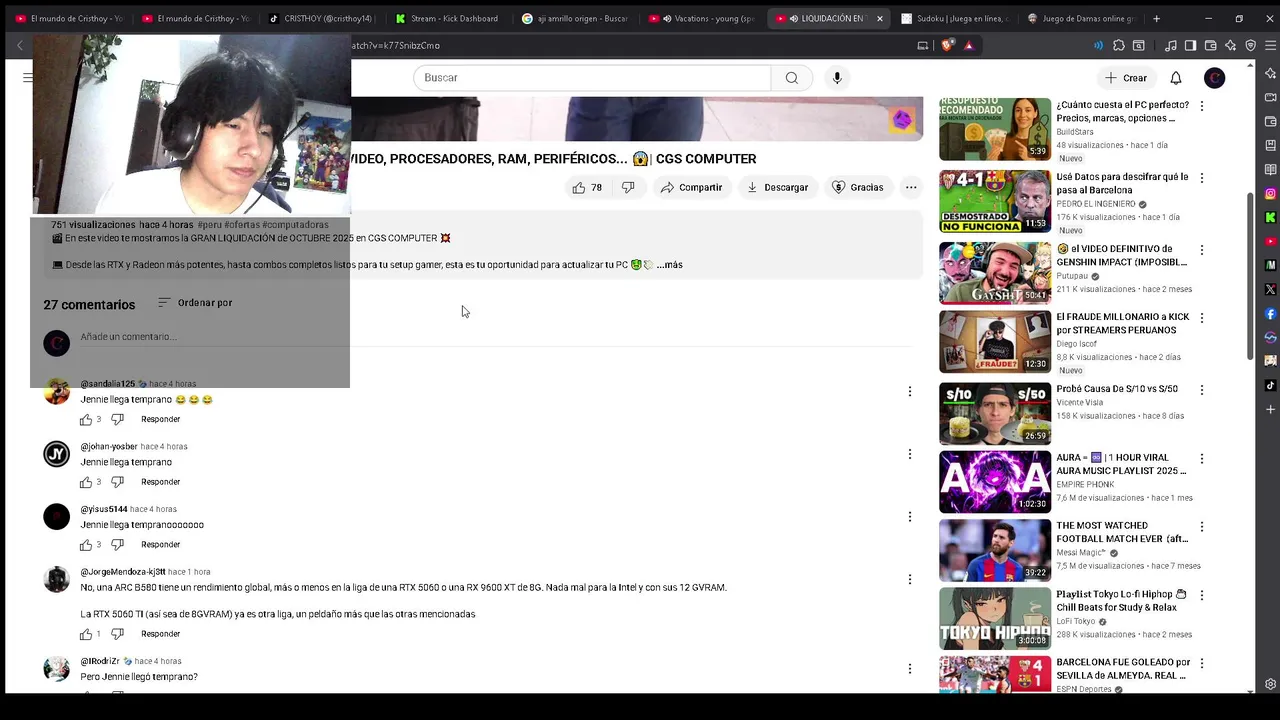Image resolution: width=1280 pixels, height=720 pixels.
Task: Open TikTok from the browser sidebar
Action: pos(1270,386)
